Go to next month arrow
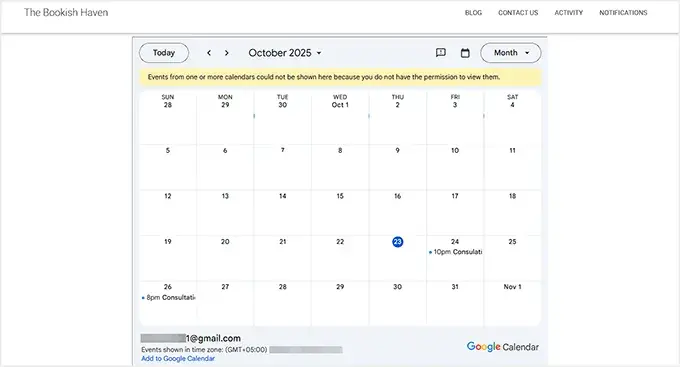Viewport: 680px width, 367px height. coord(226,53)
